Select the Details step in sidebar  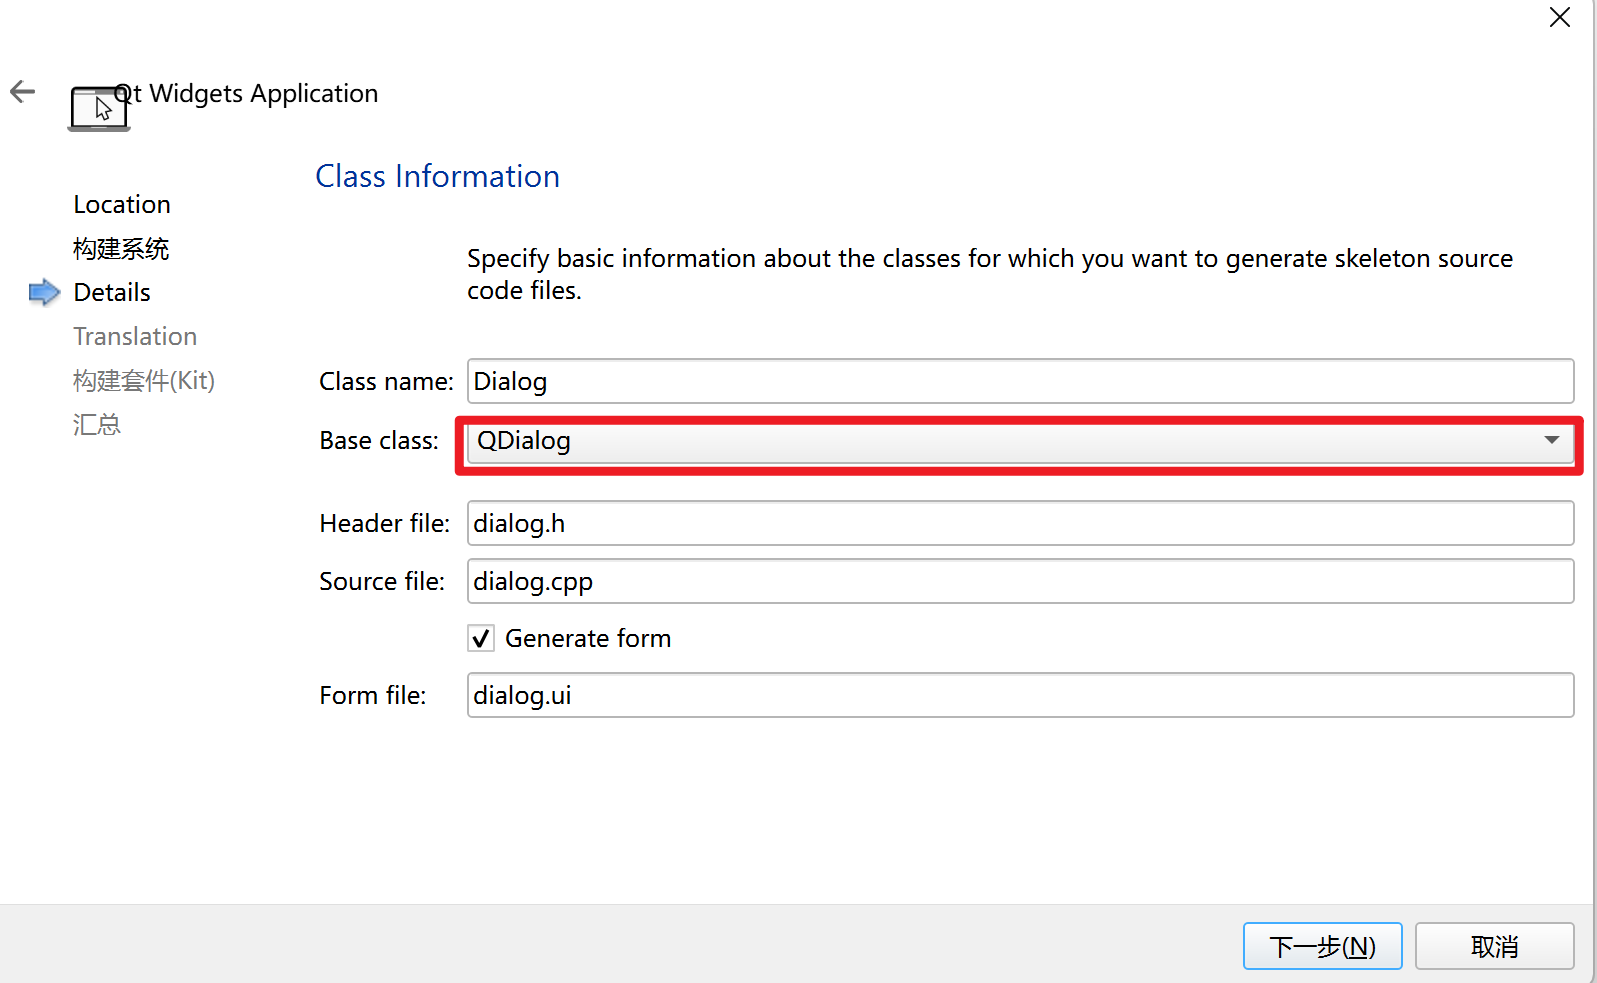112,292
